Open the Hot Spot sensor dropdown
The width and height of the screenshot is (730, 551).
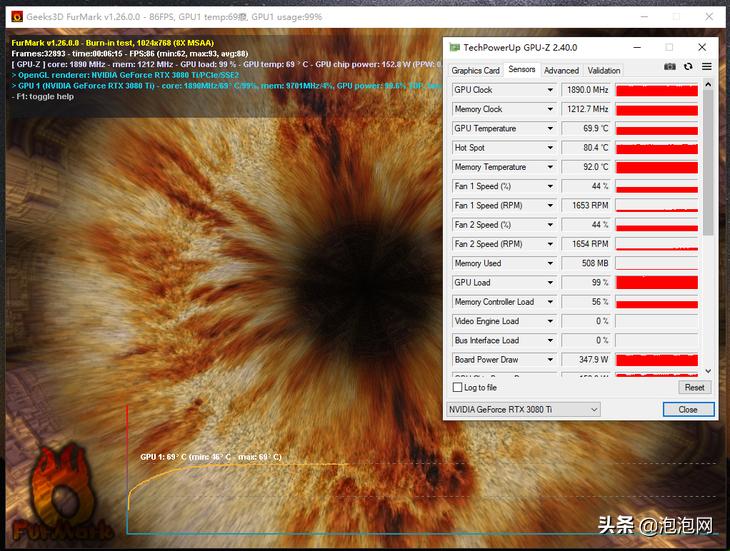pos(550,148)
